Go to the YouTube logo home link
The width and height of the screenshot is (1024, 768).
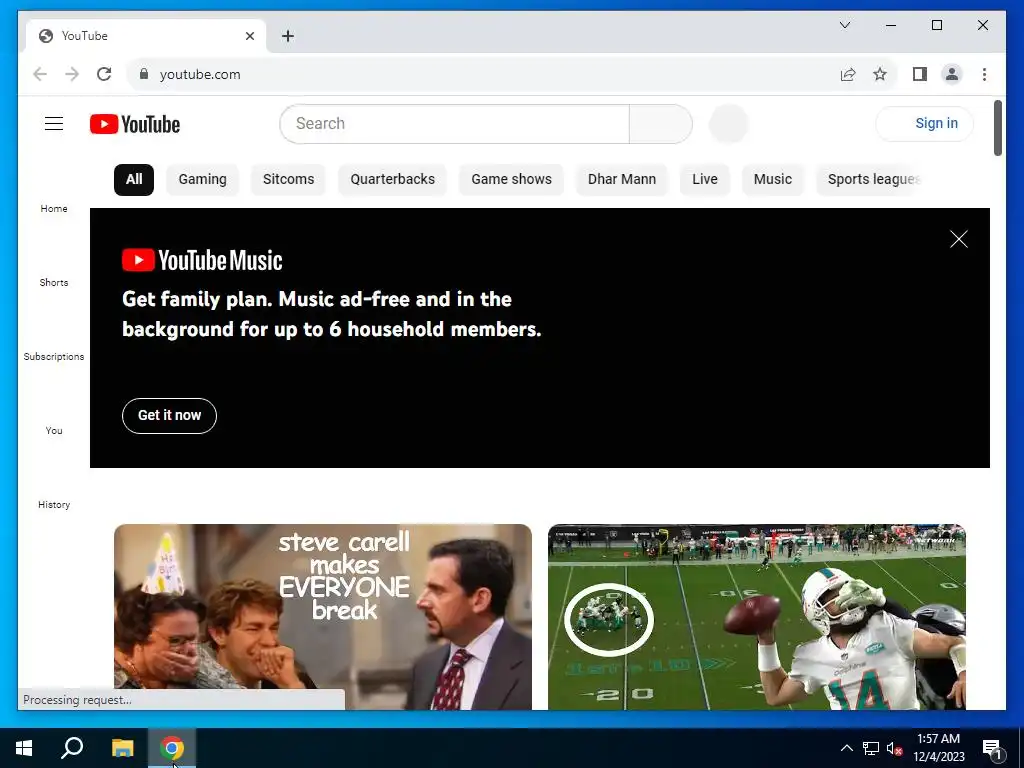coord(135,124)
